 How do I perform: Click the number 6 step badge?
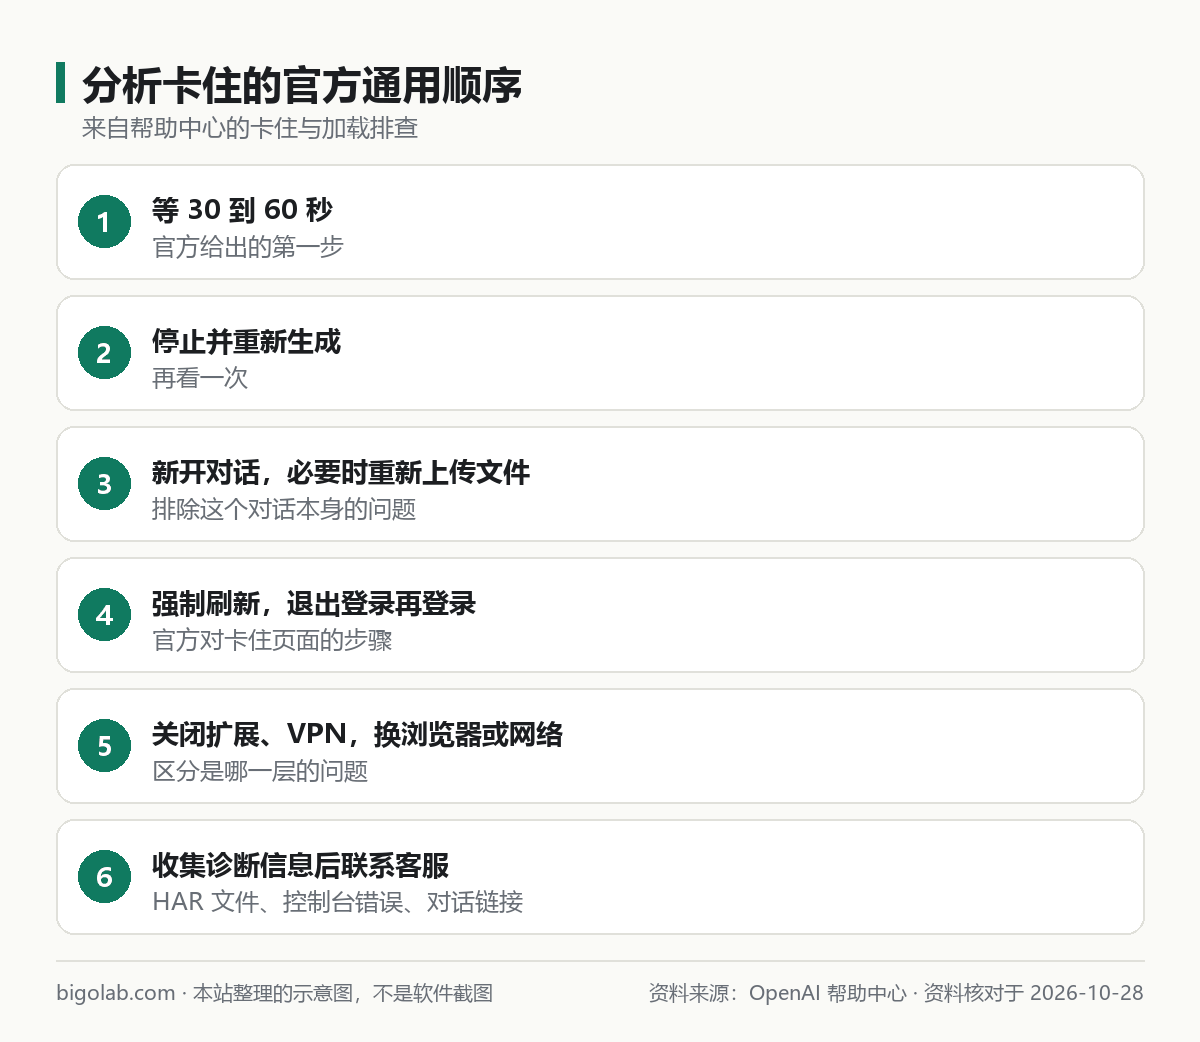tap(104, 877)
